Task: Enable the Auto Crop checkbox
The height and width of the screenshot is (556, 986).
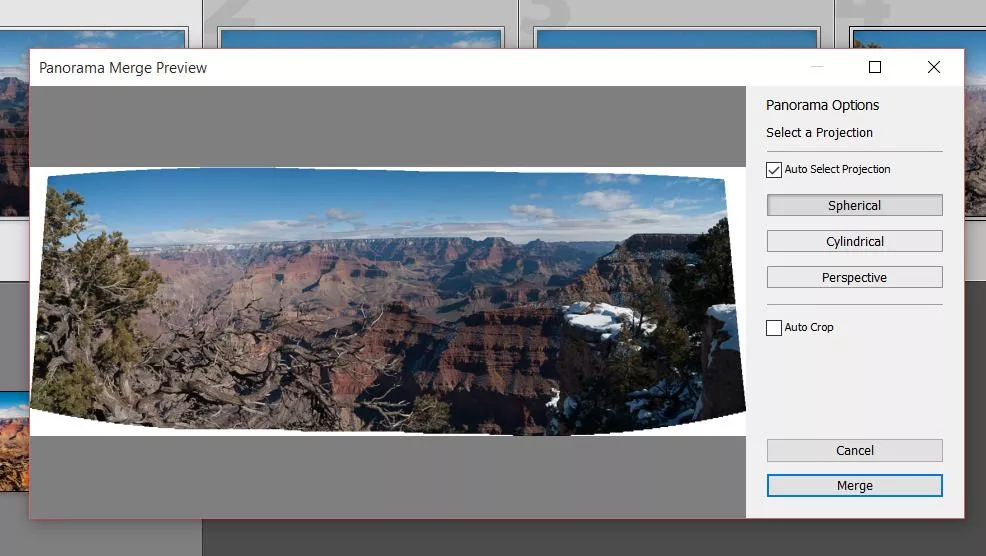Action: [x=773, y=328]
